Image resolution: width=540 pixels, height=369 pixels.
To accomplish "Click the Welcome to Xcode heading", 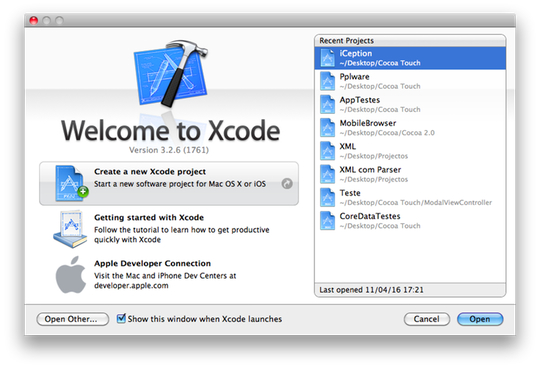I will tap(170, 131).
